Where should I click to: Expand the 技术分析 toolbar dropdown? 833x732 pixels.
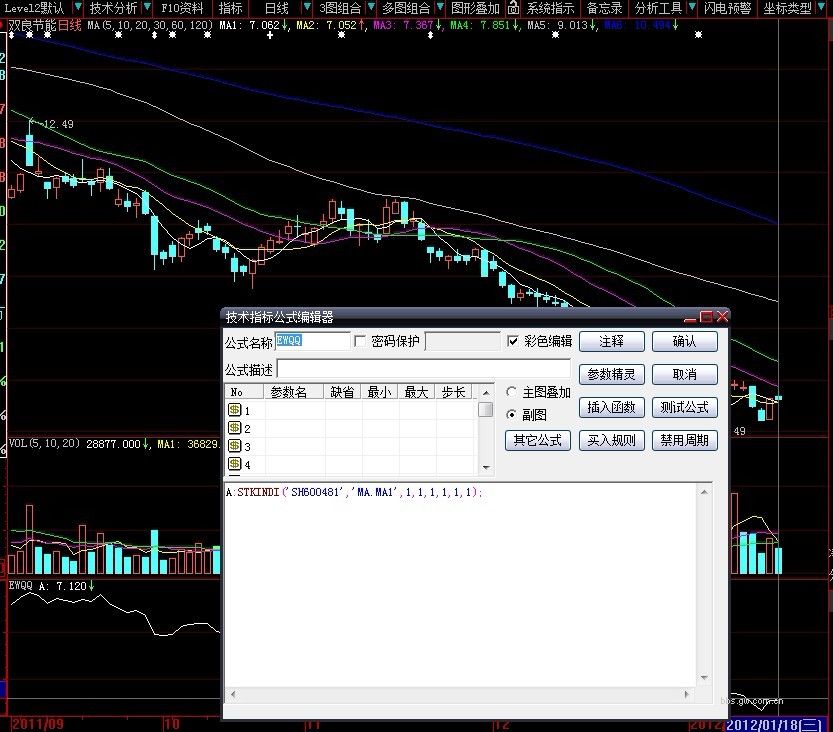pyautogui.click(x=114, y=8)
